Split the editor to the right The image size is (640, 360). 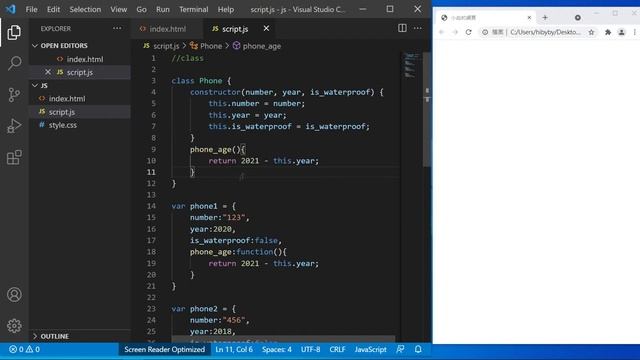click(x=402, y=28)
